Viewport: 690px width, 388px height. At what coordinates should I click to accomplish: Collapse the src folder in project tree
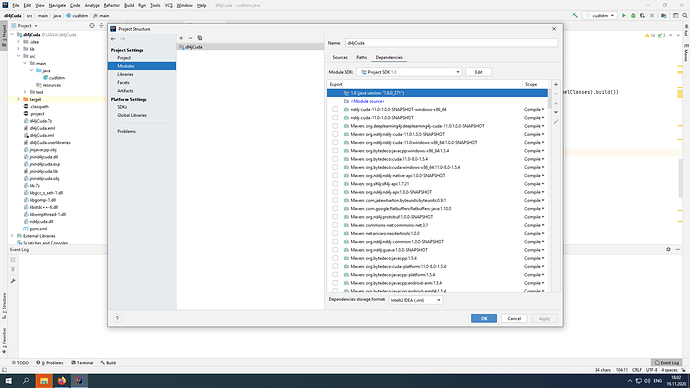[18, 56]
